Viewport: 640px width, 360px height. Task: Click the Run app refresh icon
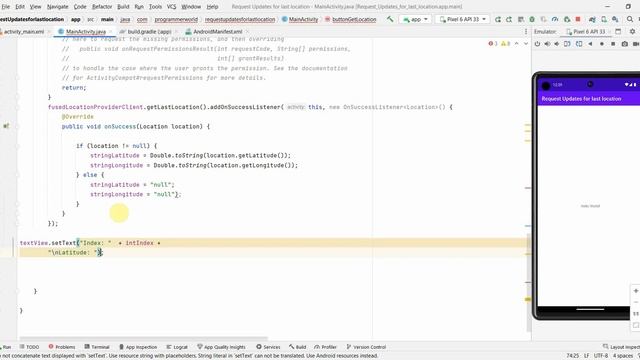(498, 19)
